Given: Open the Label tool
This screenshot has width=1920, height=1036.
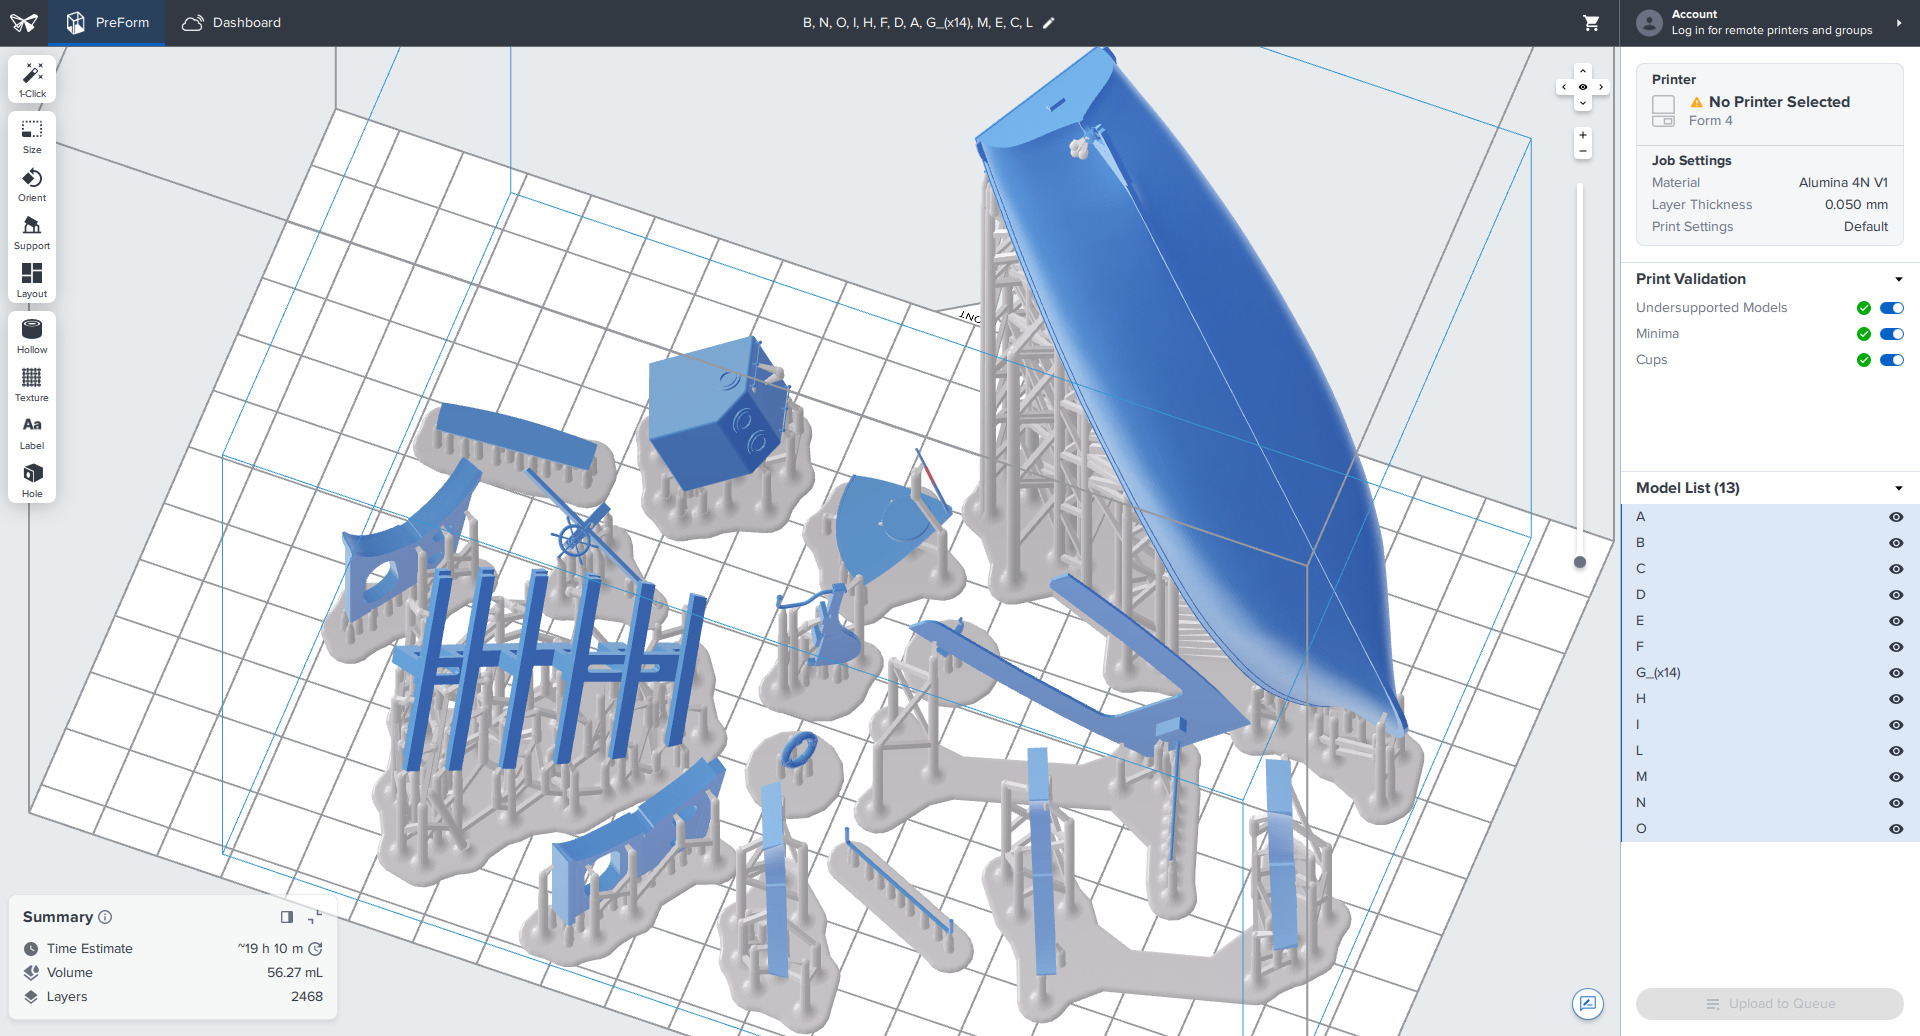Looking at the screenshot, I should (32, 432).
